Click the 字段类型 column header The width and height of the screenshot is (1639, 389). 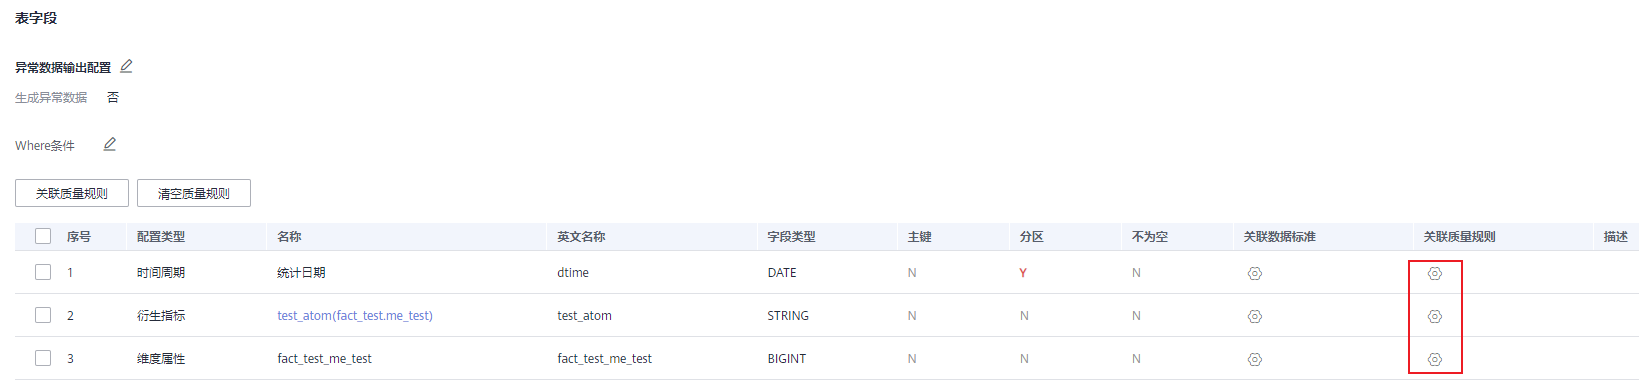click(791, 237)
